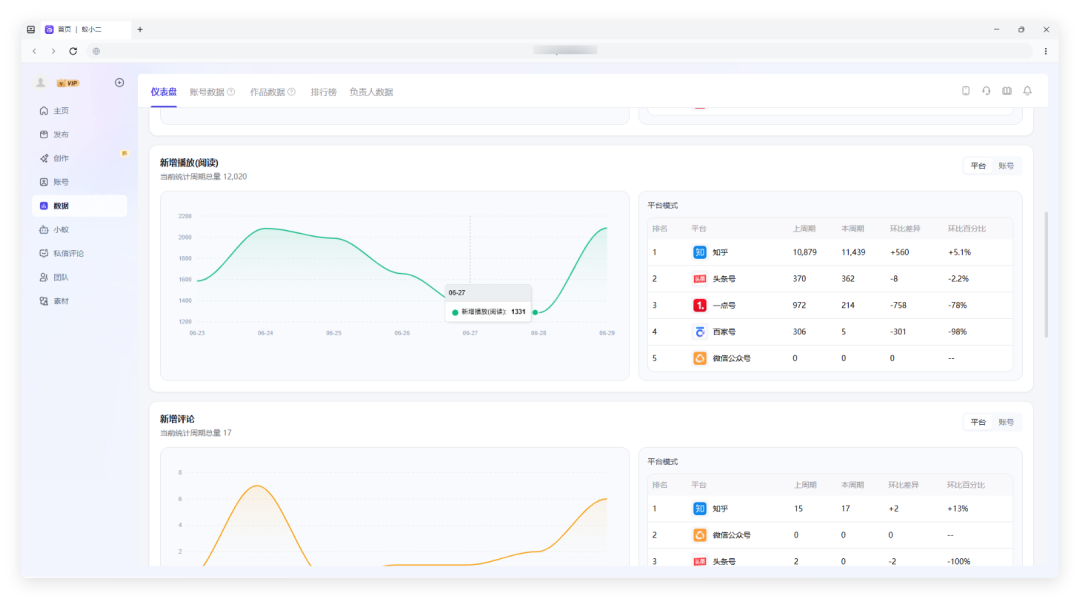
Task: Switch to the 作品数据 tab
Action: (267, 92)
